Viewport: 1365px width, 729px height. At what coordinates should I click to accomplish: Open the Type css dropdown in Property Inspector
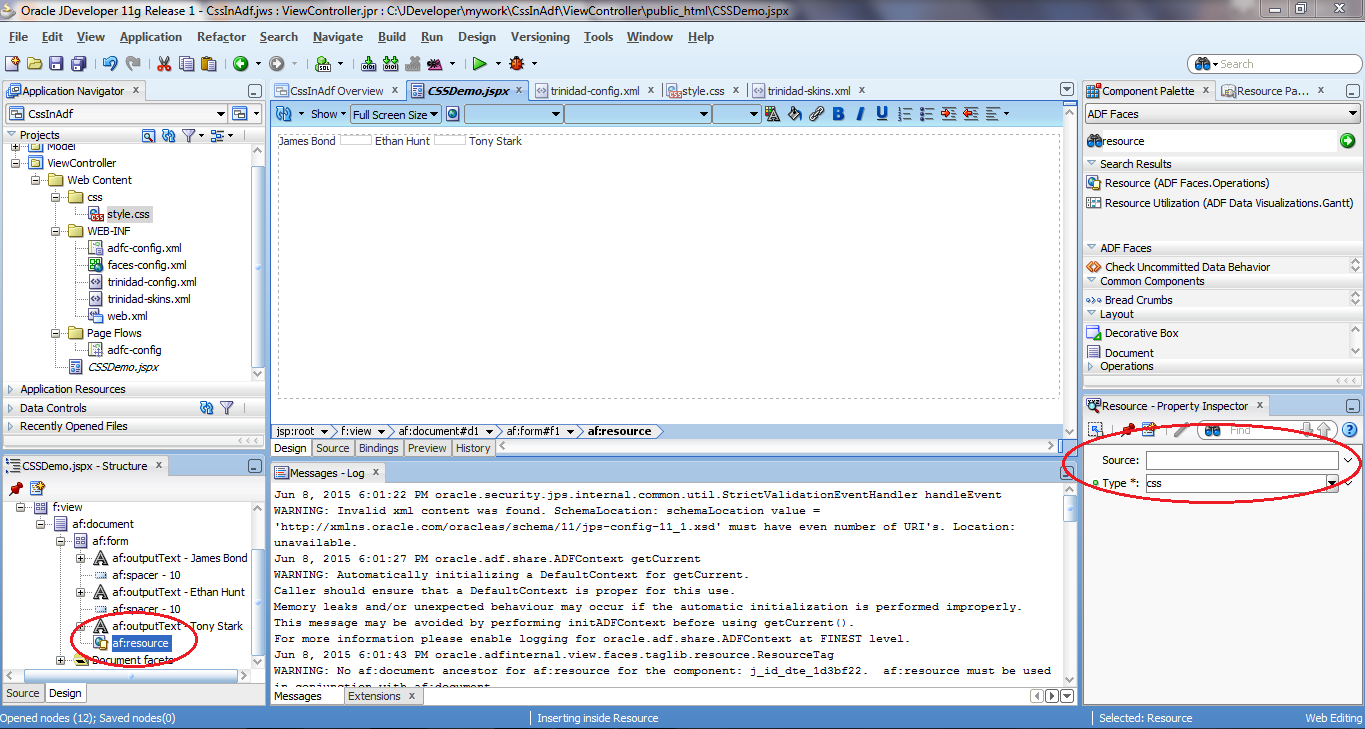point(1332,483)
